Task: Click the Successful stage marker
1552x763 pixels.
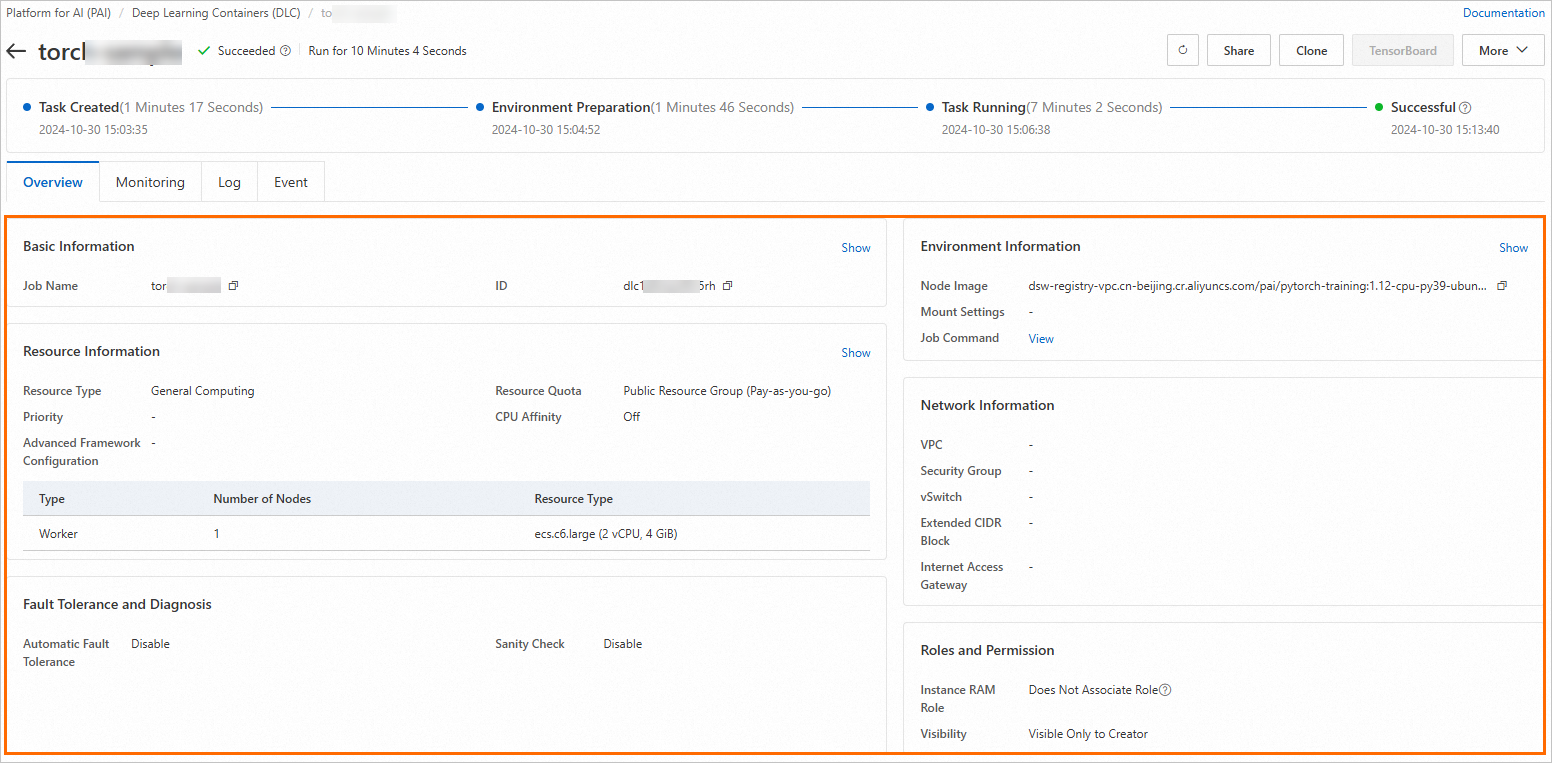Action: (x=1380, y=107)
